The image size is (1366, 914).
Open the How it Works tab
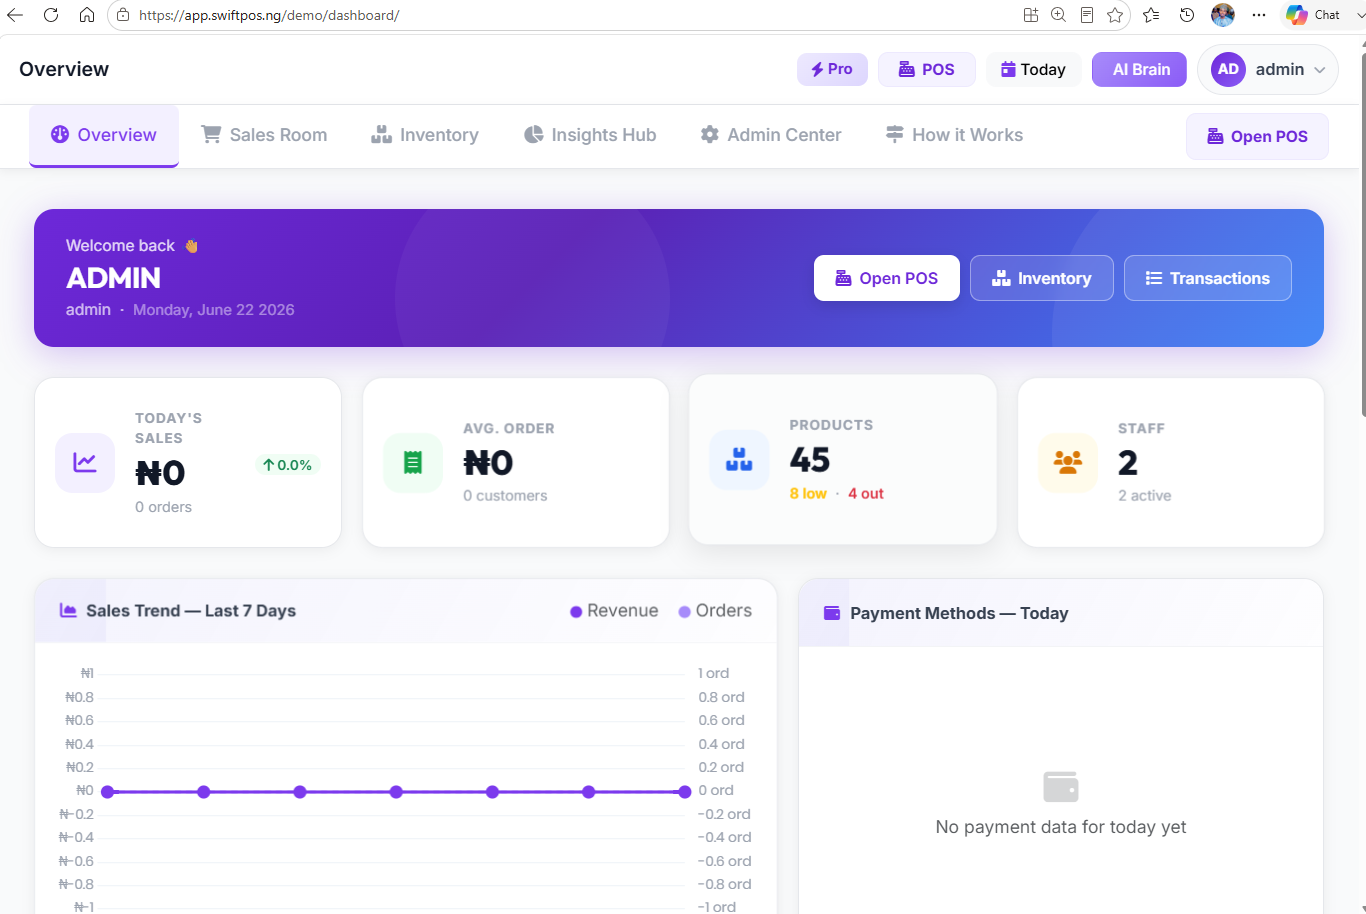click(954, 135)
